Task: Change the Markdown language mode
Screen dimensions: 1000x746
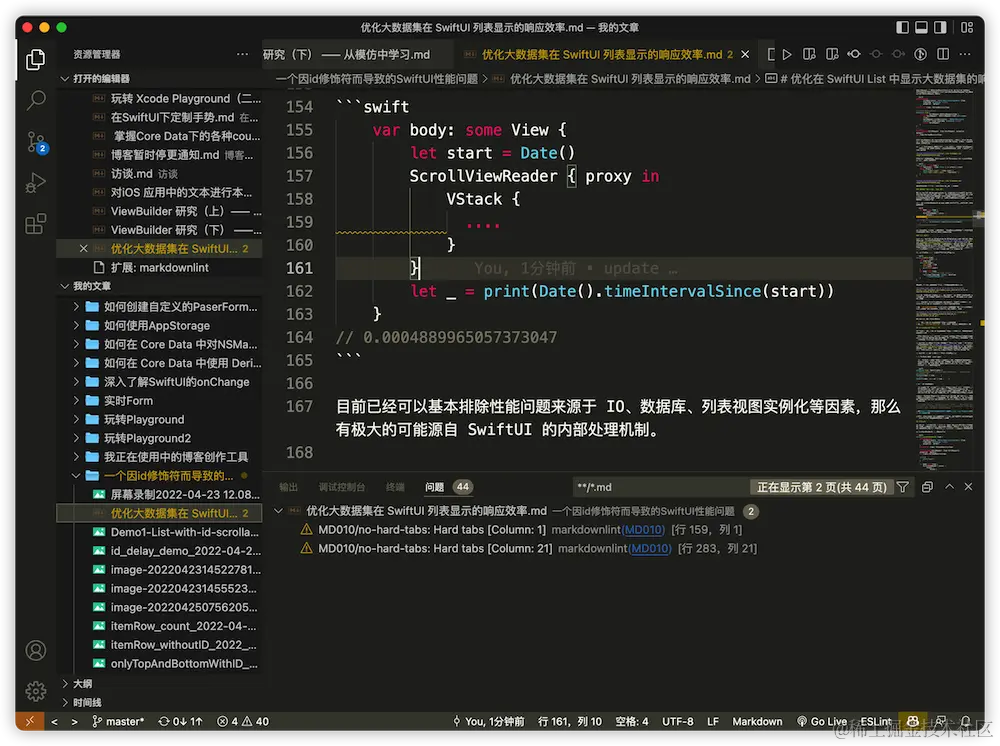Action: point(757,722)
